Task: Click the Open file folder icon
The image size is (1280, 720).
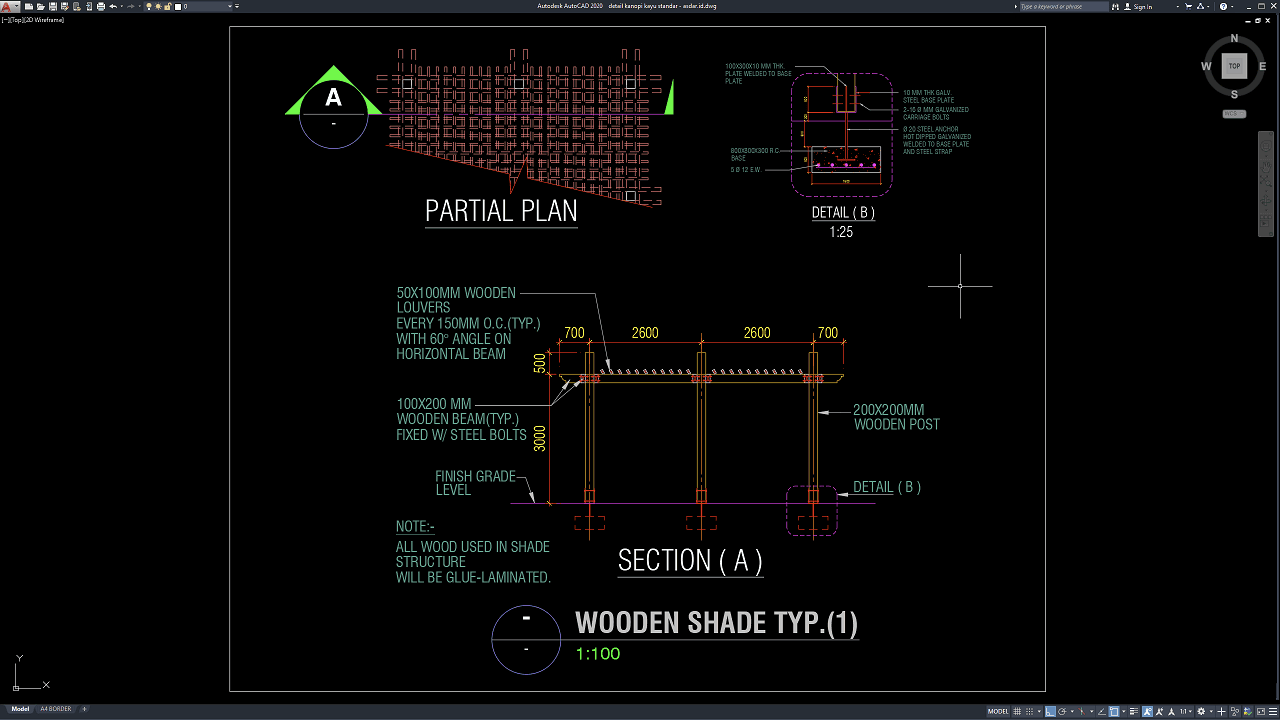Action: (x=39, y=6)
